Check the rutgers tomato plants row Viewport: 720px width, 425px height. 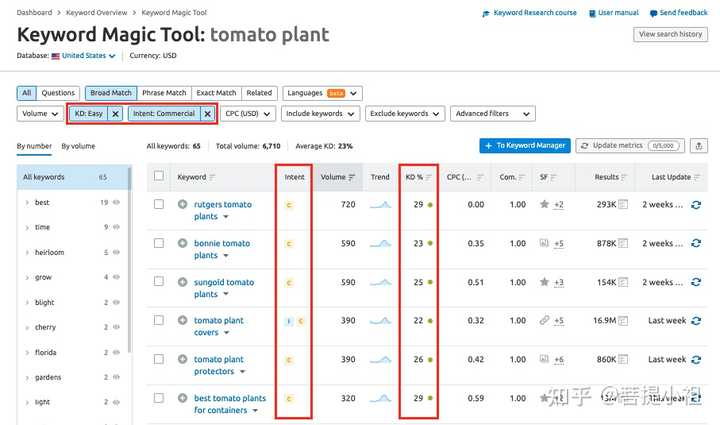[159, 204]
